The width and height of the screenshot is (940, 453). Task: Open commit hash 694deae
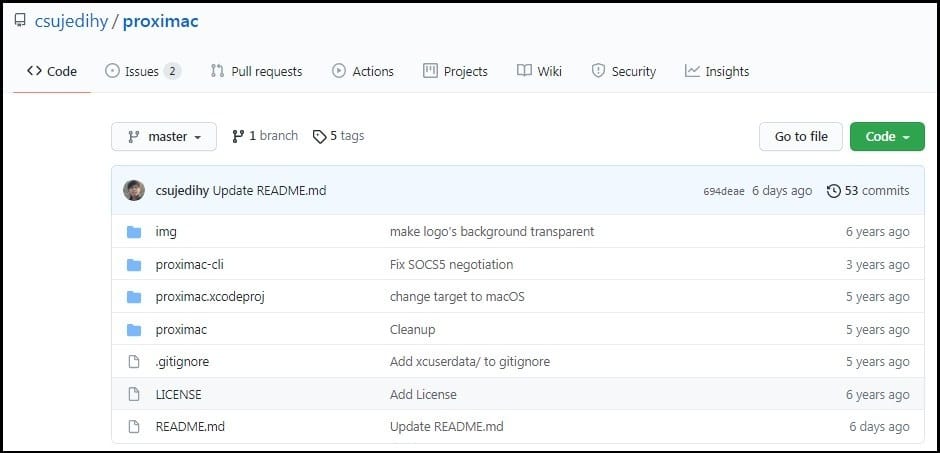click(724, 192)
